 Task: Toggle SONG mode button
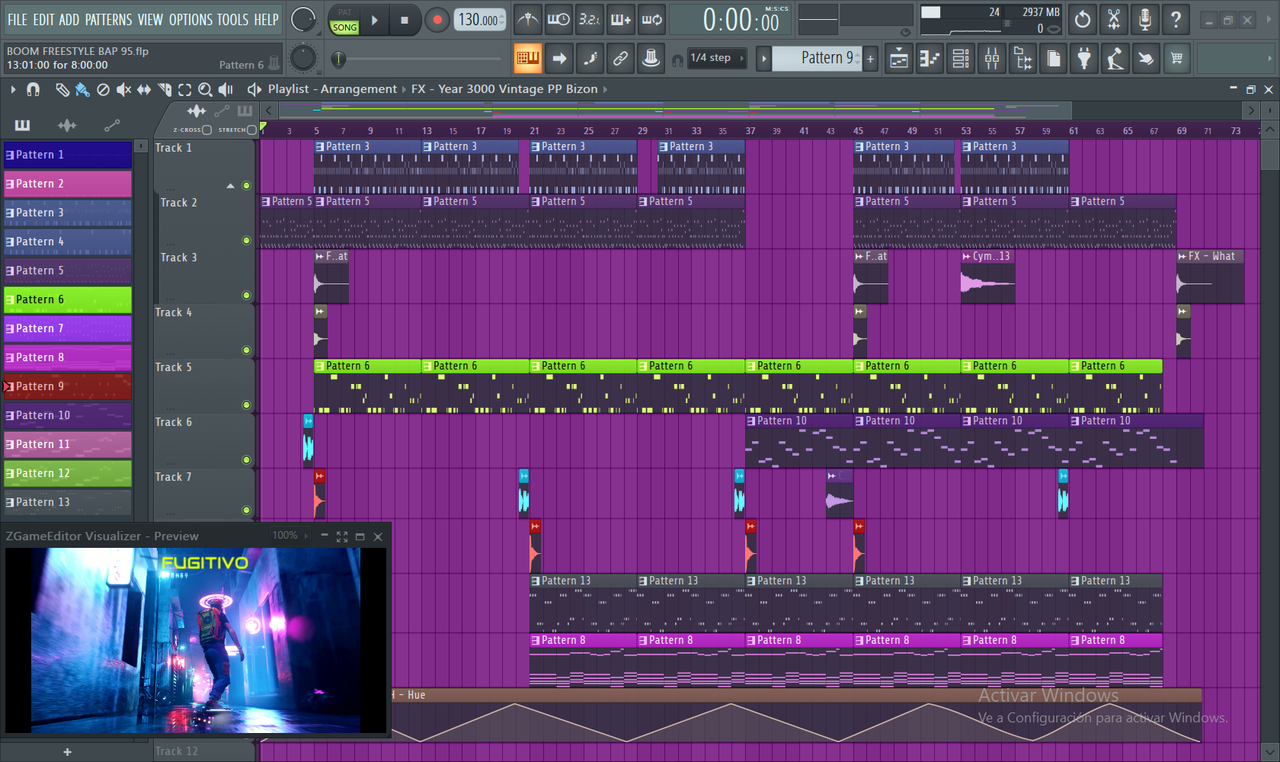[344, 27]
